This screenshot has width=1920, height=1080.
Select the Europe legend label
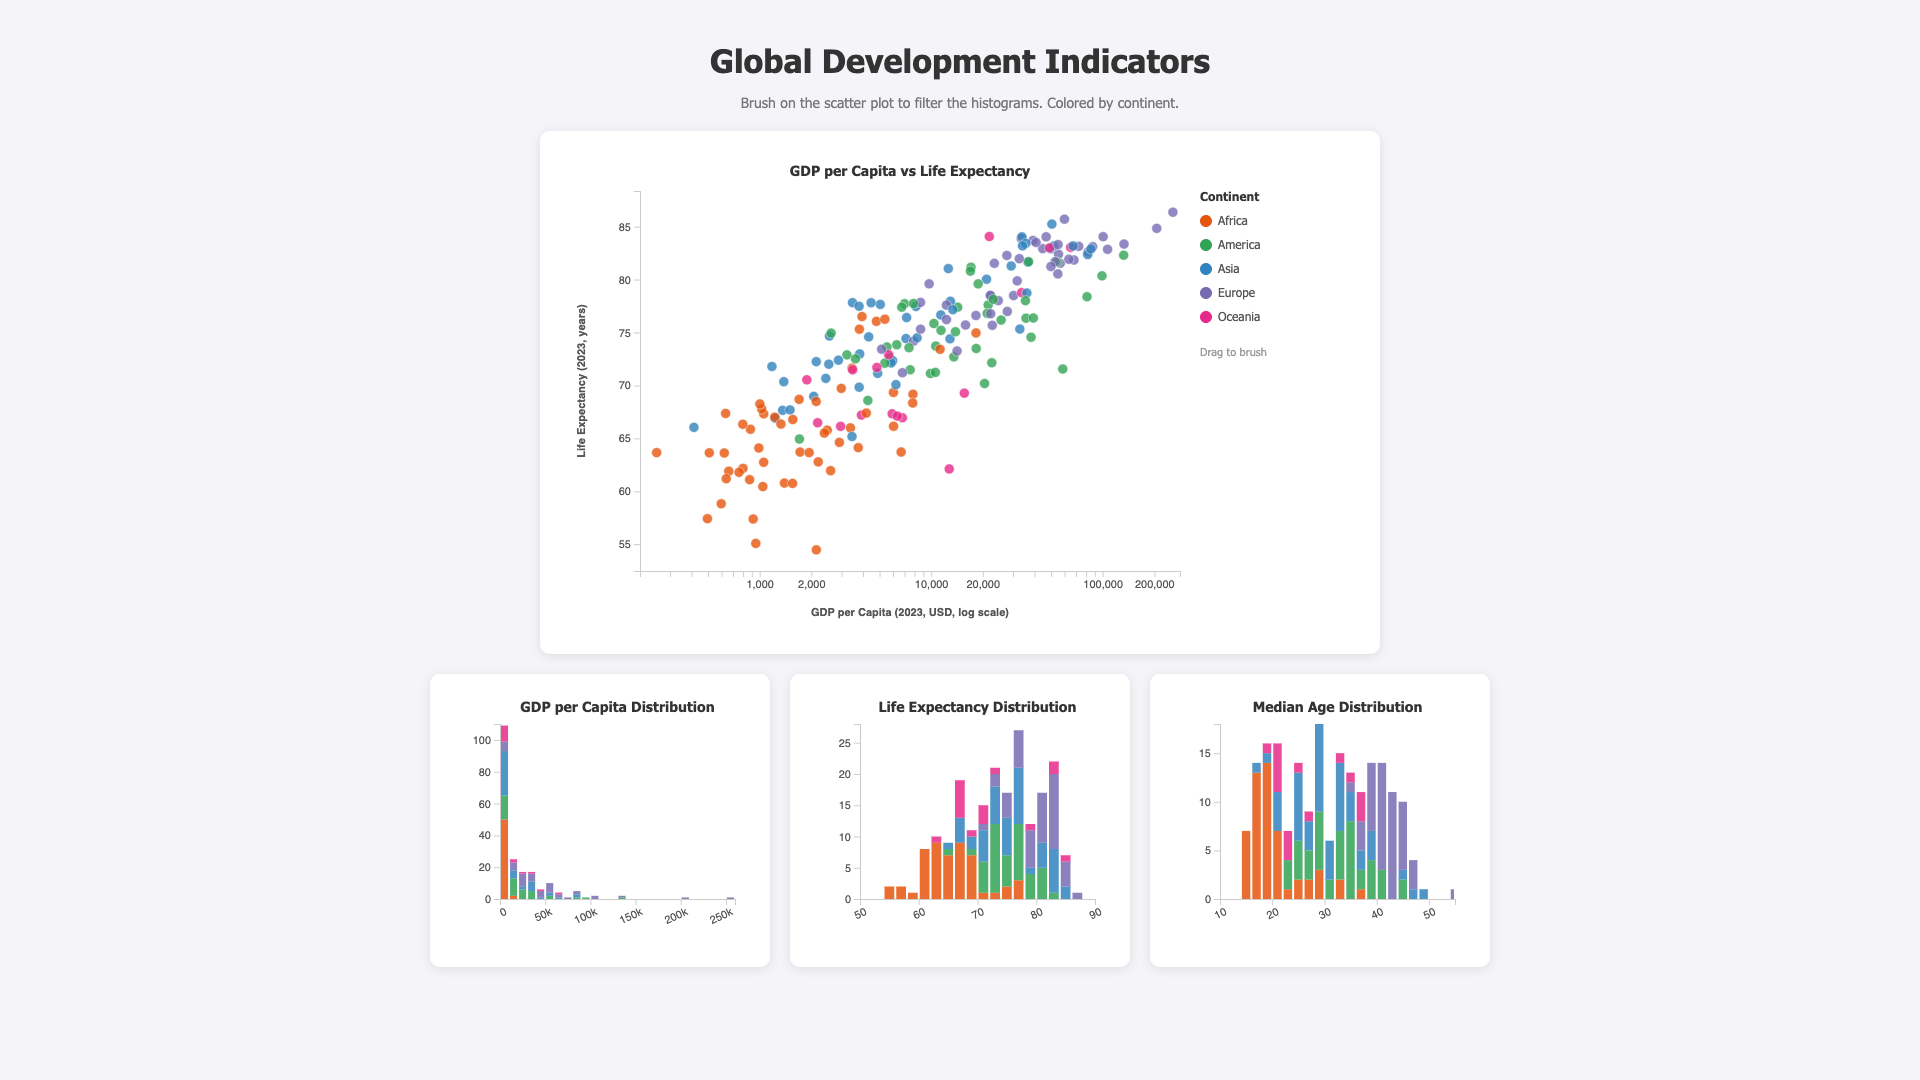click(1236, 293)
